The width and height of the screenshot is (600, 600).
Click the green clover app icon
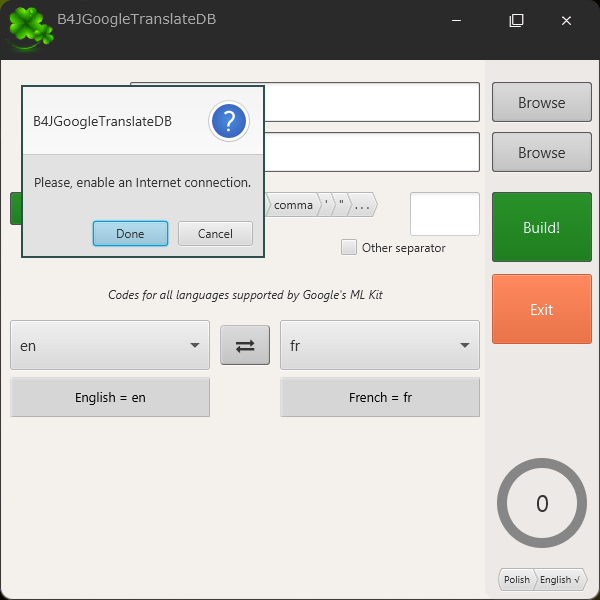click(30, 29)
